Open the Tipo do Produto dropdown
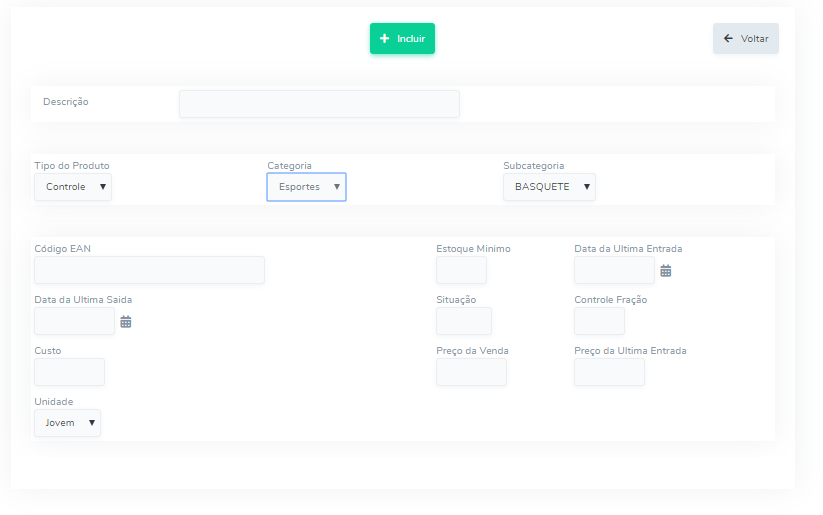 point(73,187)
